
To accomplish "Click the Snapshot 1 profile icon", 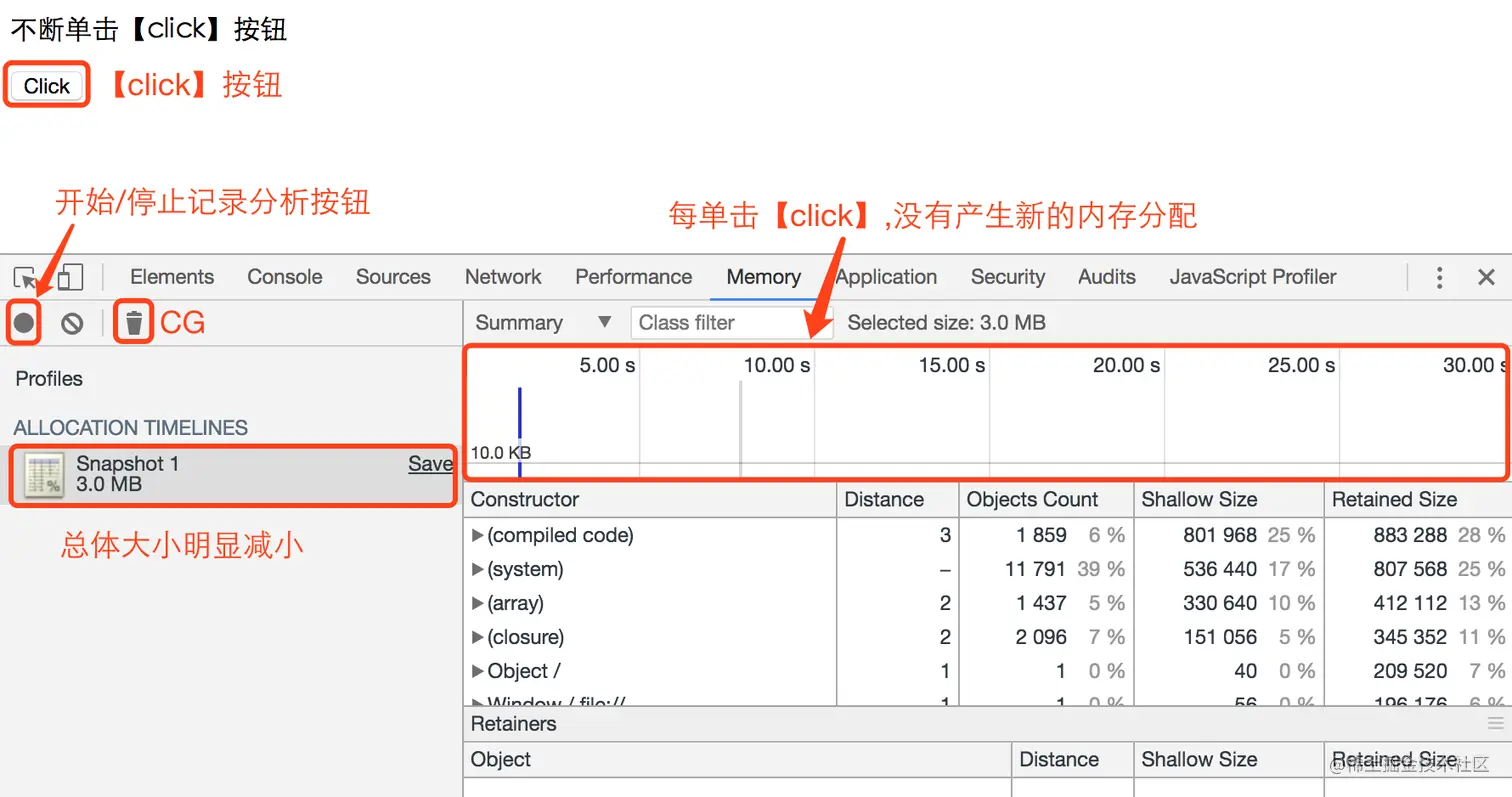I will (x=44, y=475).
